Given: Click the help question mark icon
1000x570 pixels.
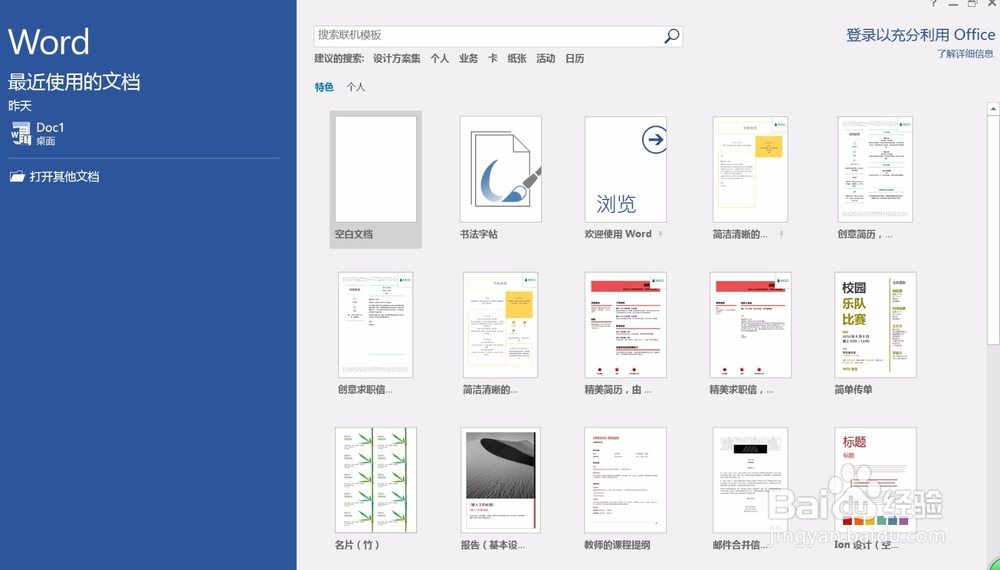Looking at the screenshot, I should (x=934, y=3).
